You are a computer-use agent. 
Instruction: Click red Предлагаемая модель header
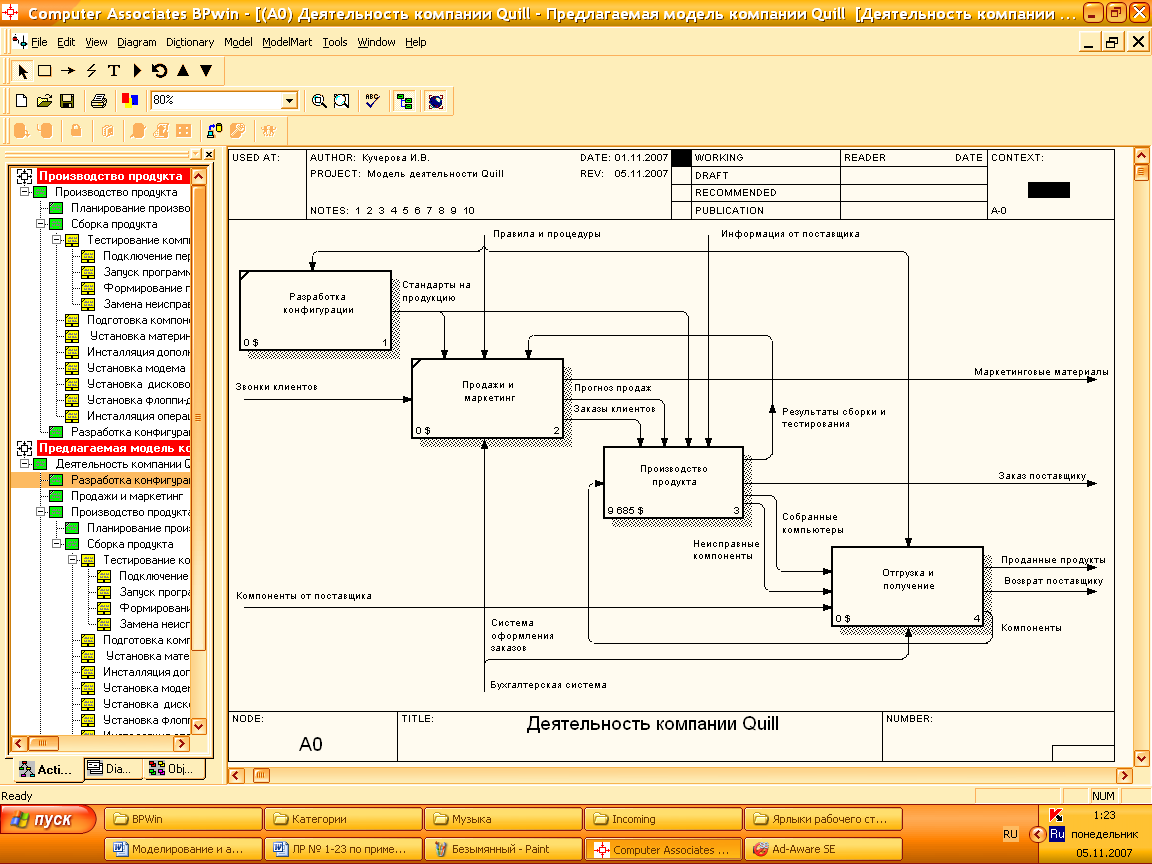point(113,448)
